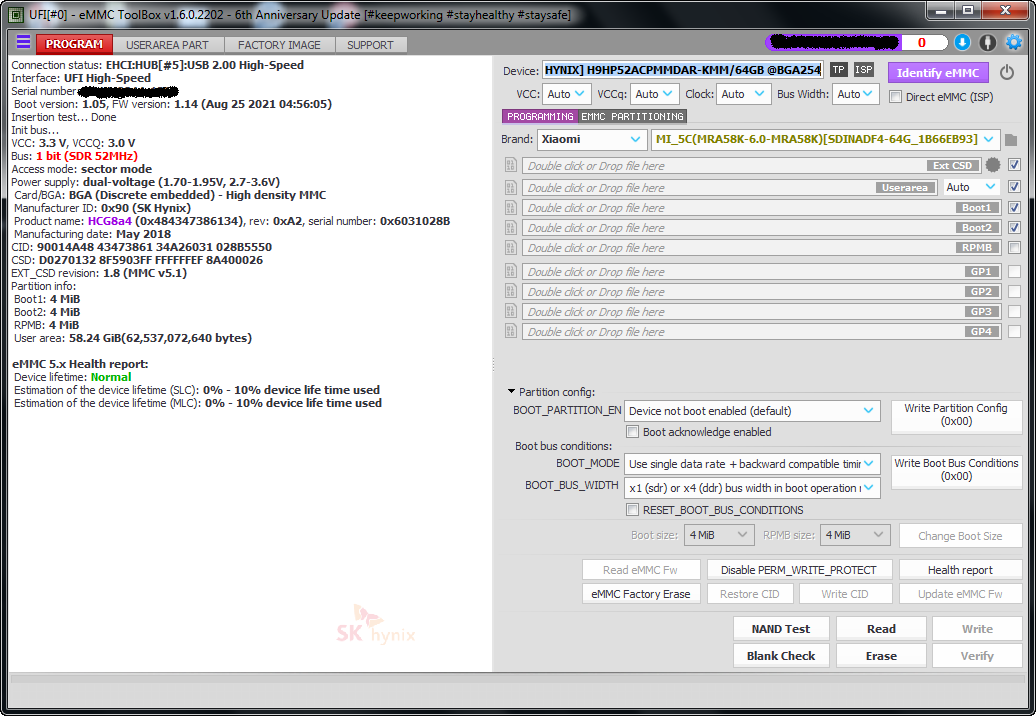Click file icon for Boot1 row

pos(511,207)
